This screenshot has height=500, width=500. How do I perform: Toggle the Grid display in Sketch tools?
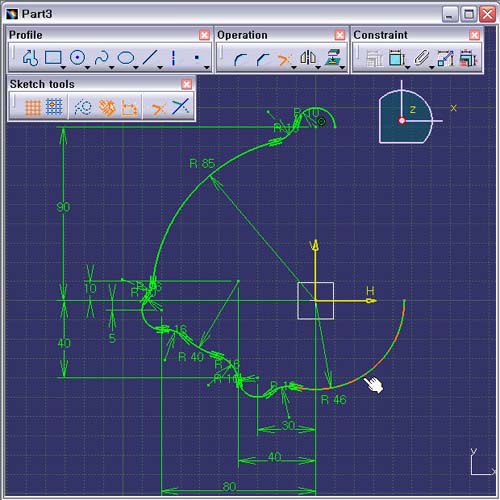(x=33, y=107)
